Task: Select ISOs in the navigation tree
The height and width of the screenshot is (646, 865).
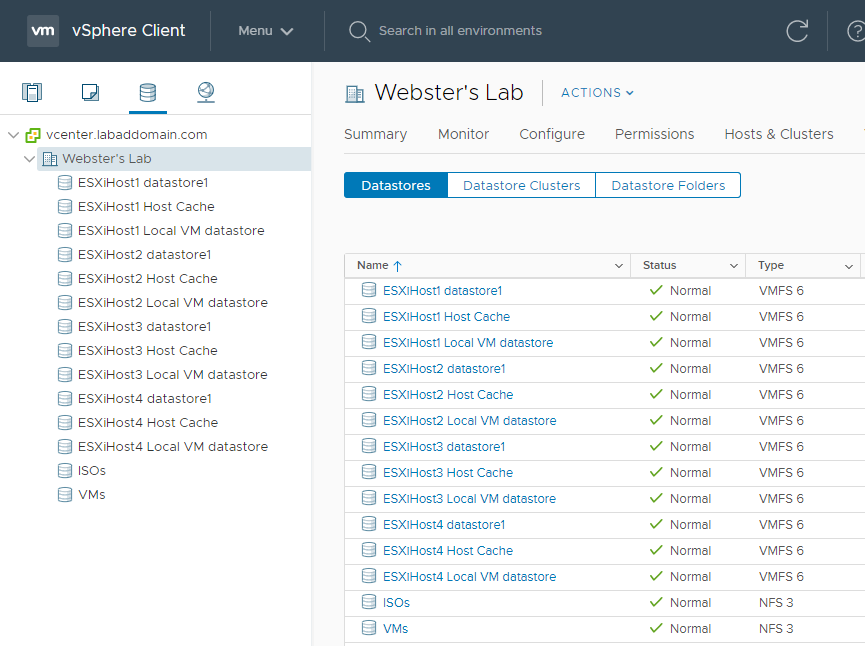Action: click(x=91, y=471)
